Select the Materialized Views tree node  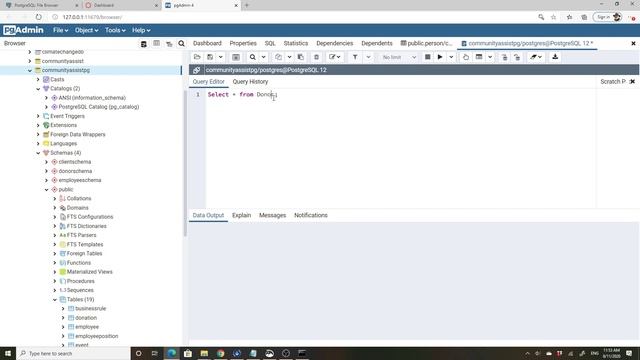click(x=89, y=272)
